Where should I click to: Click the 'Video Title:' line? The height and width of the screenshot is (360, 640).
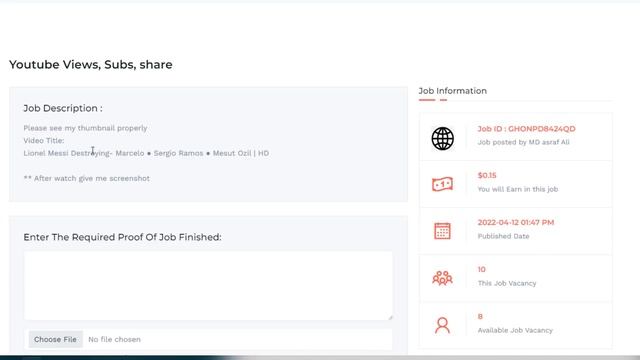tap(44, 140)
